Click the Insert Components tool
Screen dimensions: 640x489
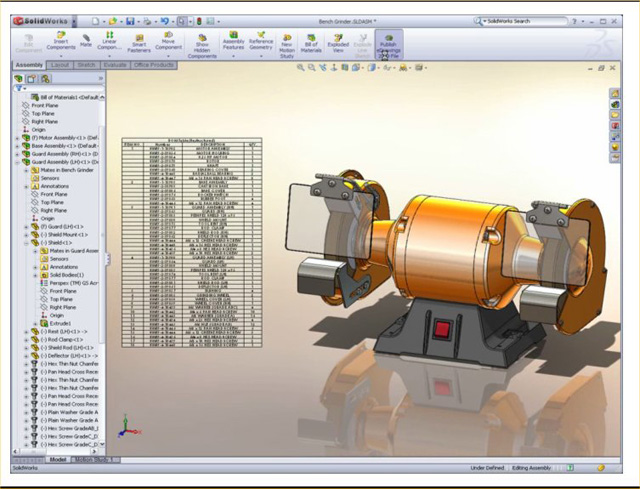click(63, 42)
